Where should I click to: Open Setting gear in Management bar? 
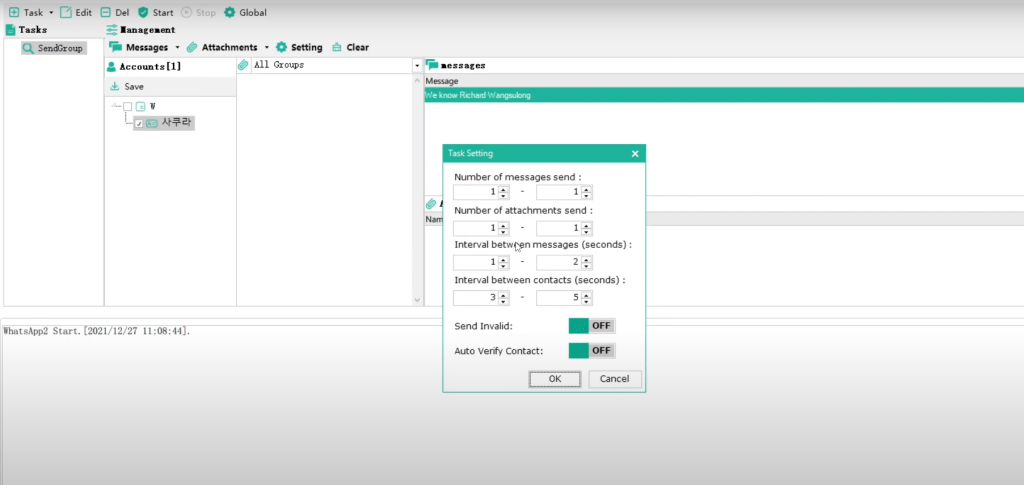coord(281,47)
